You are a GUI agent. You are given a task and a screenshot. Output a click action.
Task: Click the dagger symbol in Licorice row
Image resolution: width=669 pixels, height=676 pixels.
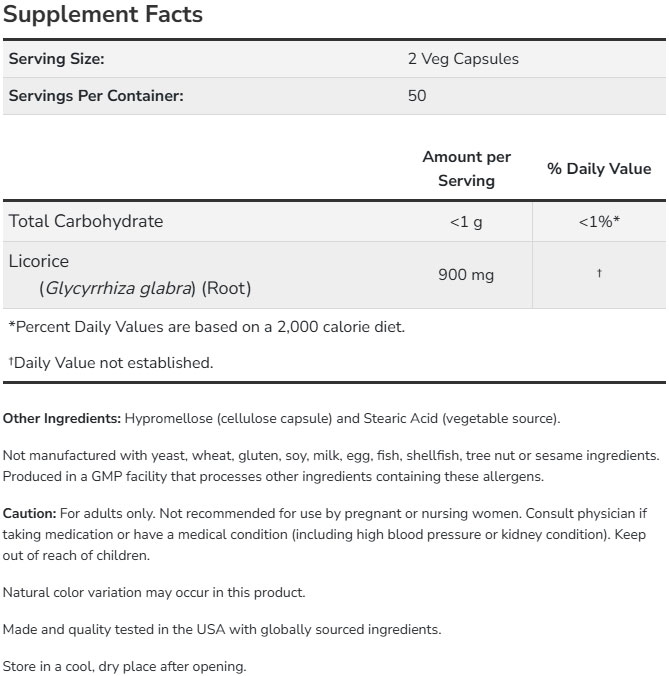pyautogui.click(x=599, y=274)
